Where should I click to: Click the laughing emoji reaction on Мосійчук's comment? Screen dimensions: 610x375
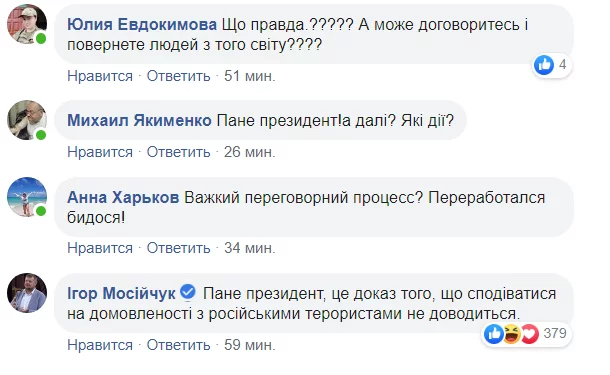tap(512, 333)
